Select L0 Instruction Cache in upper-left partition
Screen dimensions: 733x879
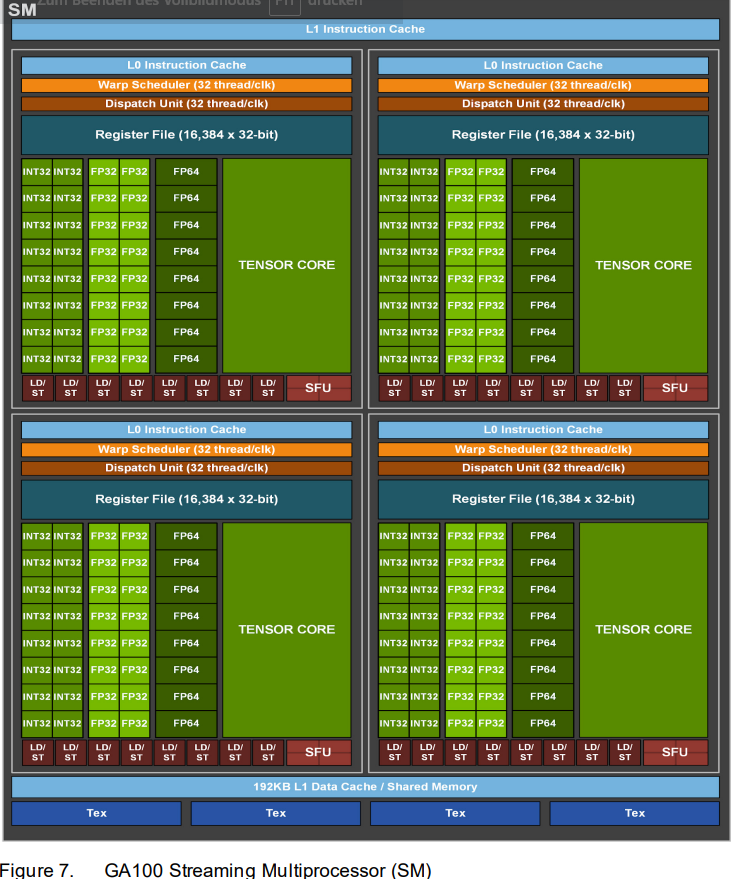click(187, 65)
